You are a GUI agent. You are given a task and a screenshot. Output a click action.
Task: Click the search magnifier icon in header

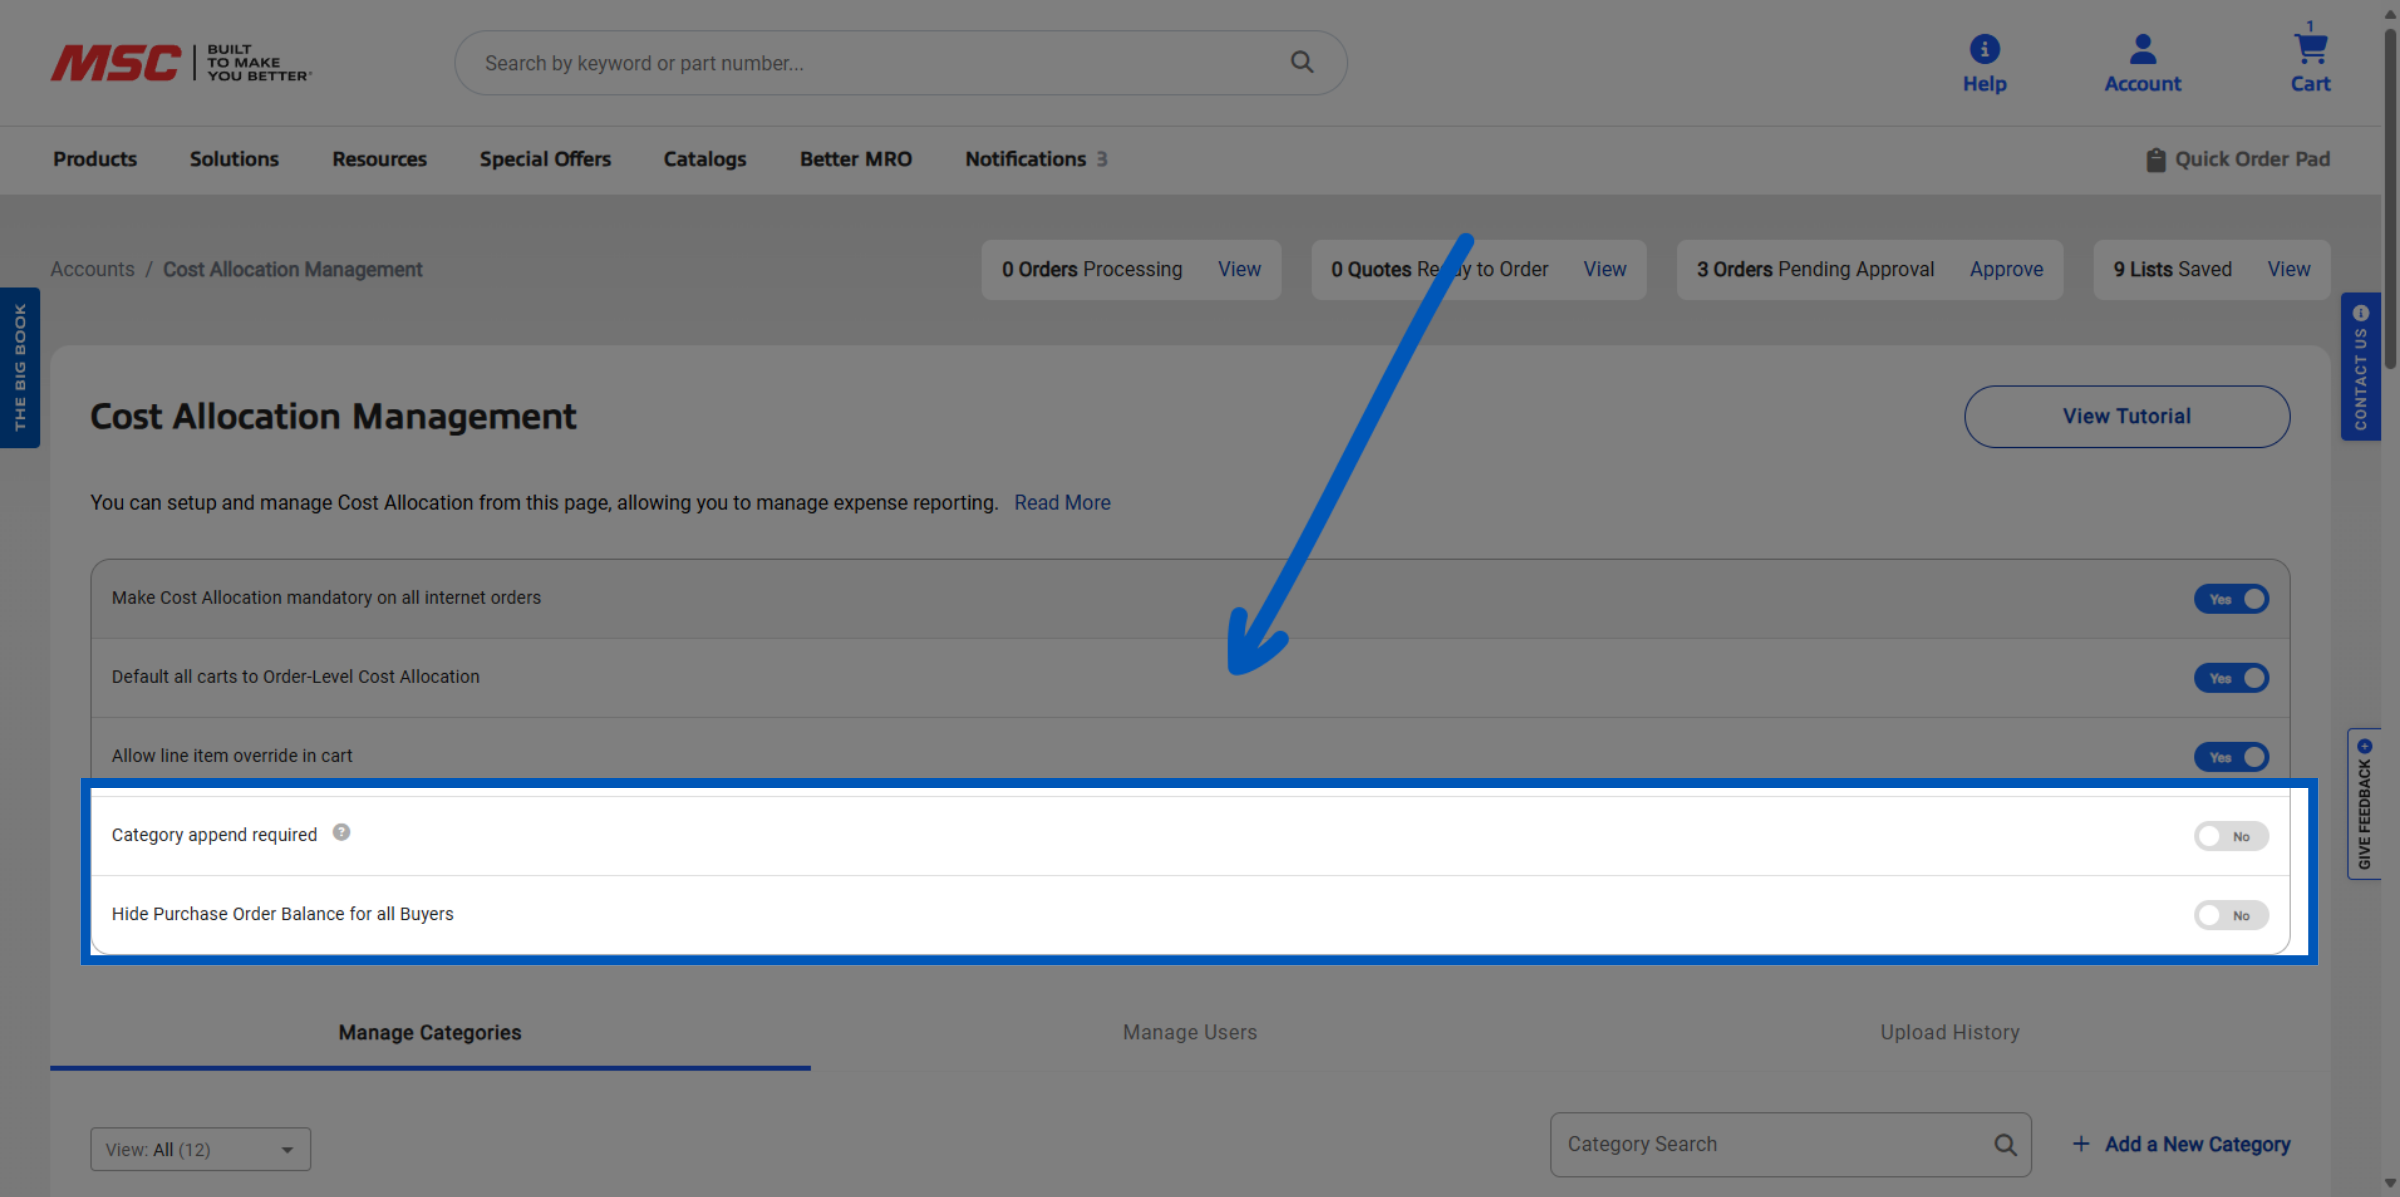(1301, 62)
